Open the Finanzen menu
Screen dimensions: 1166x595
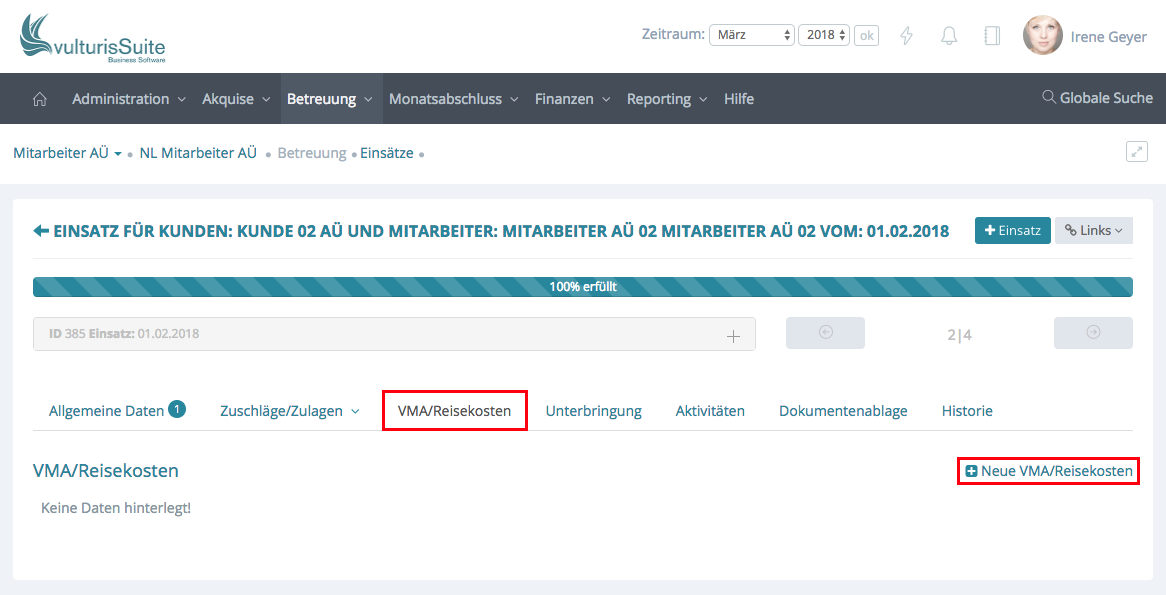pyautogui.click(x=572, y=99)
